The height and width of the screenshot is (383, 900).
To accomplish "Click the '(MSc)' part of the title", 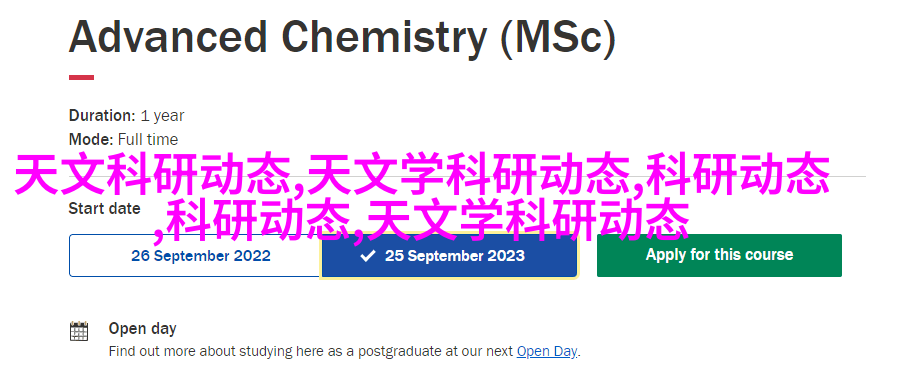I will coord(558,38).
